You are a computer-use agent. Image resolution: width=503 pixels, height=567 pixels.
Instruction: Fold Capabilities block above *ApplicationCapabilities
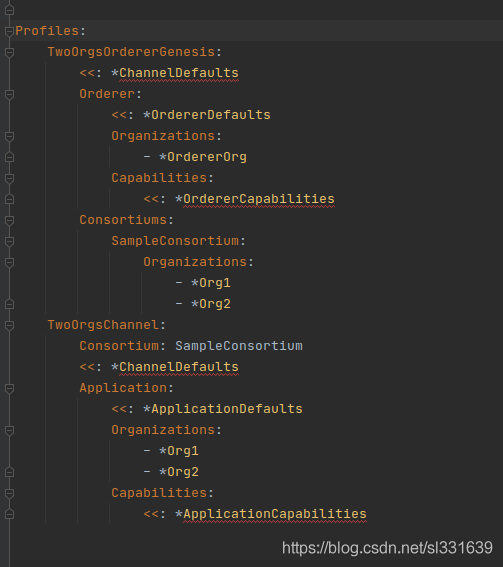click(x=9, y=493)
